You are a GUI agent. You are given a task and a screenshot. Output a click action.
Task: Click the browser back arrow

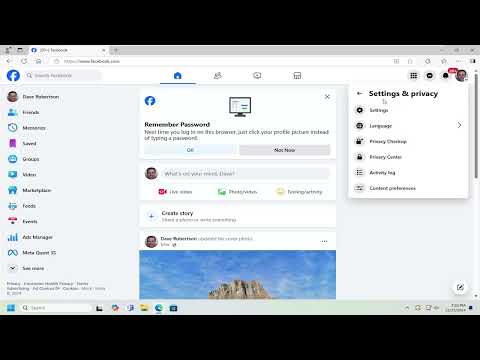pos(9,61)
